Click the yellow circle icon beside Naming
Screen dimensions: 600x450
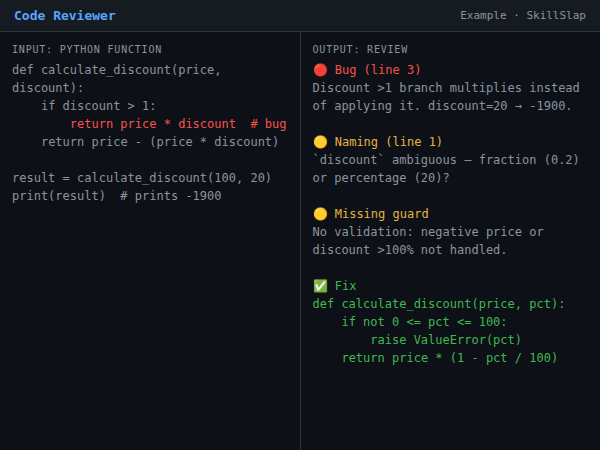coord(319,141)
